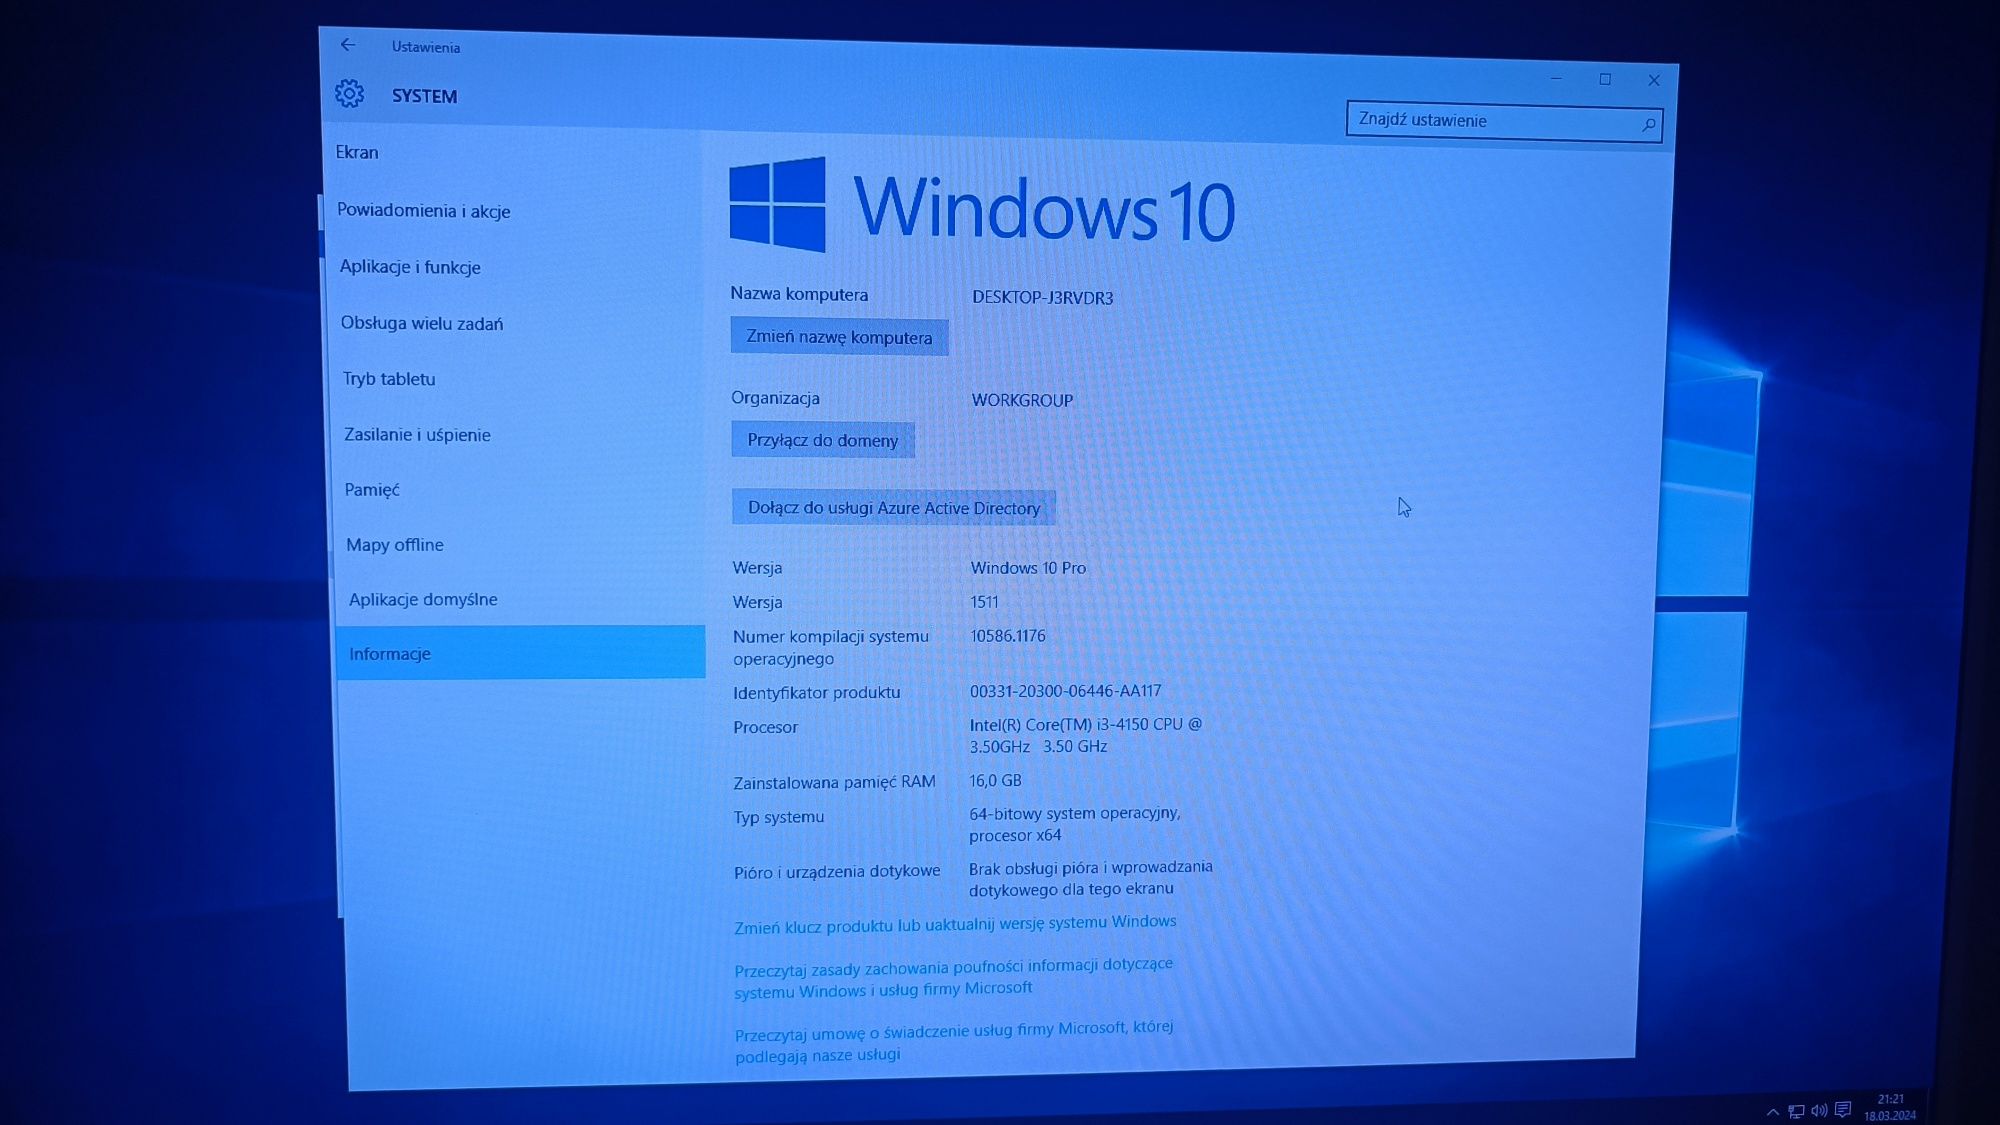Image resolution: width=2000 pixels, height=1125 pixels.
Task: Click Zainstalowana pamięć RAM label
Action: coord(834,782)
